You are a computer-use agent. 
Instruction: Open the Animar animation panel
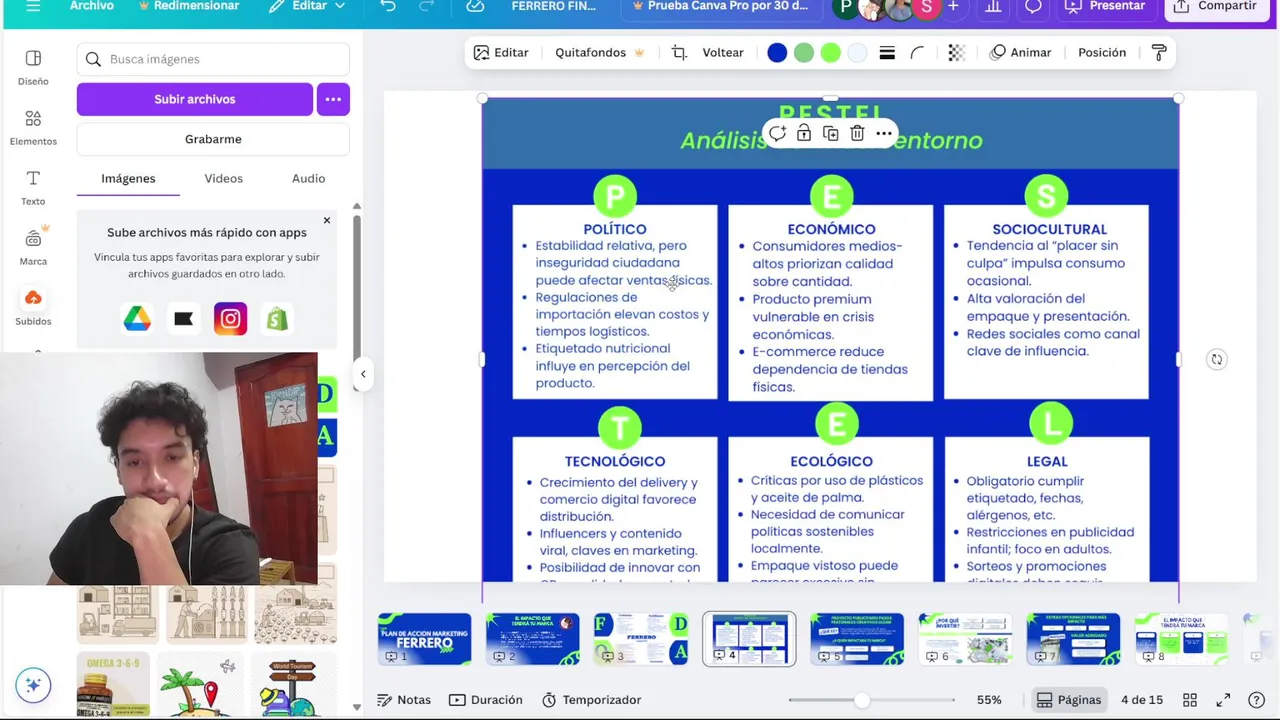tap(1021, 52)
